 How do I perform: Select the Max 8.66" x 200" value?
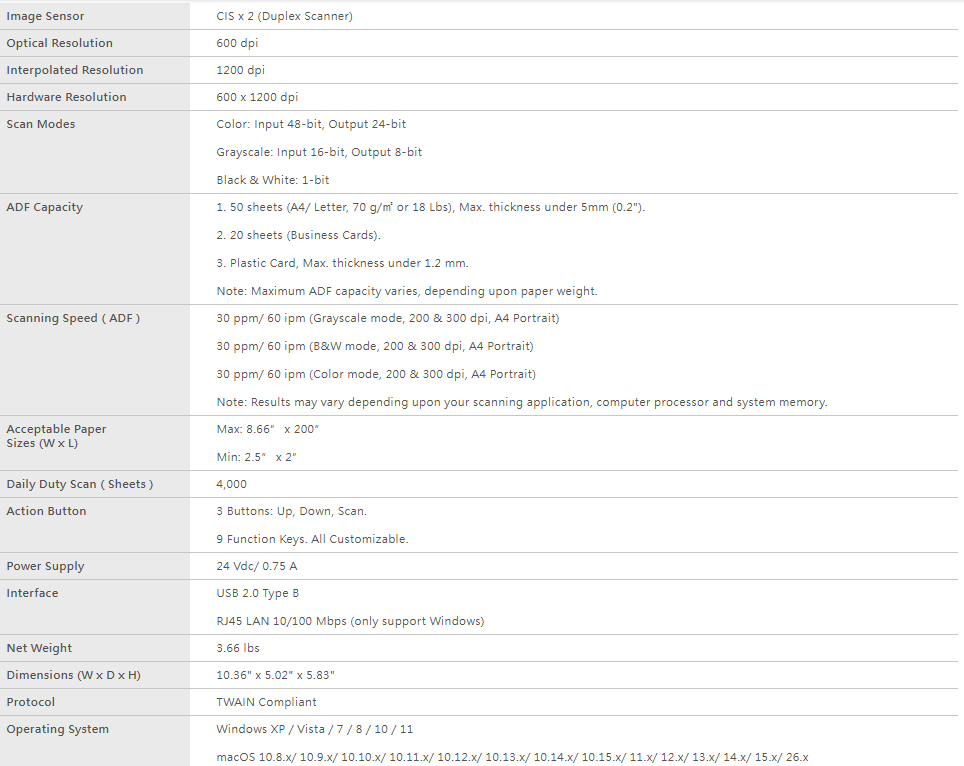pyautogui.click(x=268, y=429)
